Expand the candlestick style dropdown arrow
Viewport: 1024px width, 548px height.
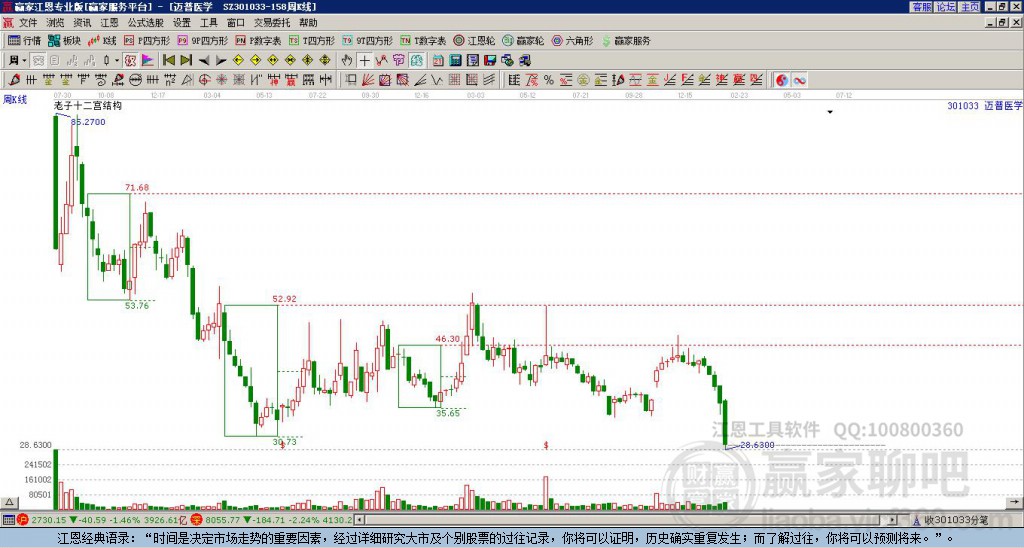click(117, 61)
